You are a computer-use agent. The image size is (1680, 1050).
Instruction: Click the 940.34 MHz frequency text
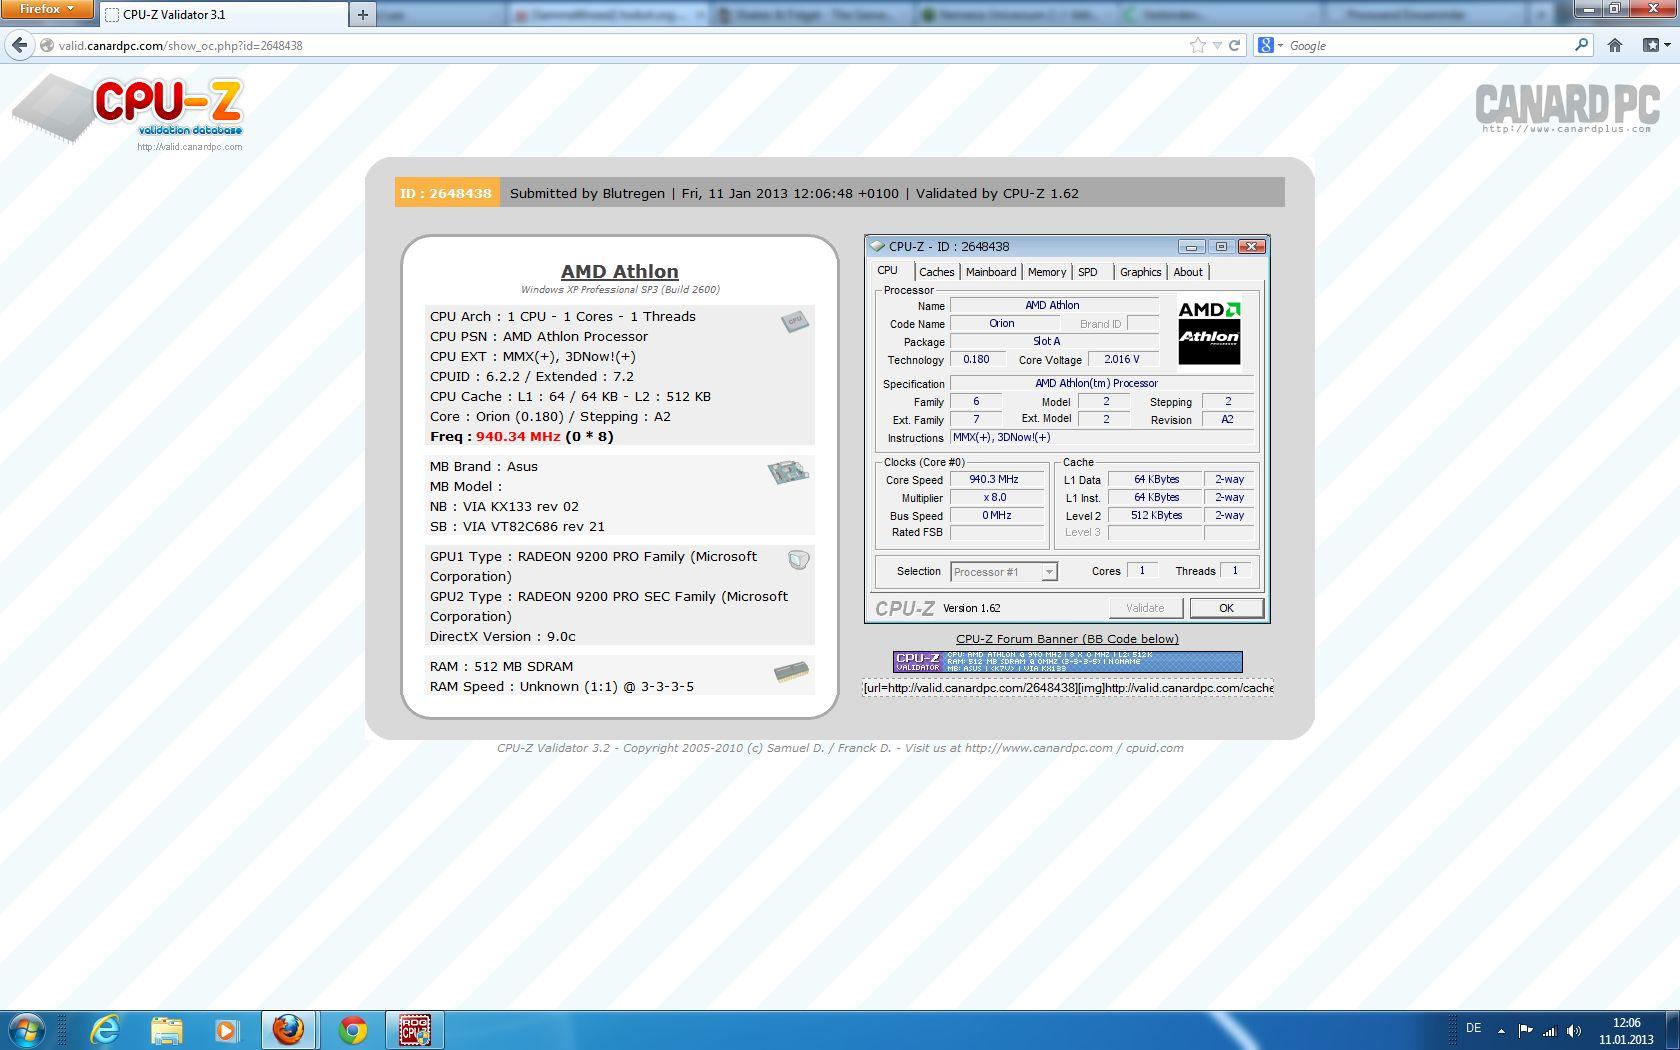(x=518, y=437)
